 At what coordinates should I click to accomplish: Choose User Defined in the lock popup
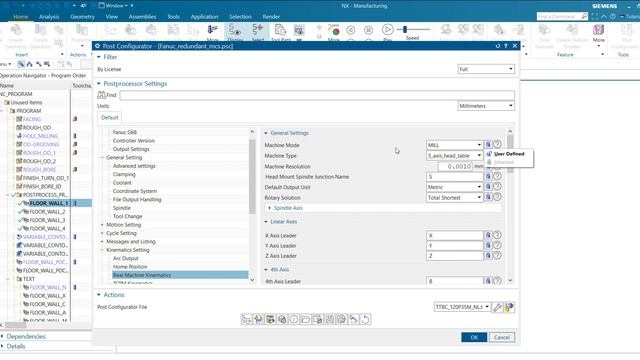pos(509,154)
